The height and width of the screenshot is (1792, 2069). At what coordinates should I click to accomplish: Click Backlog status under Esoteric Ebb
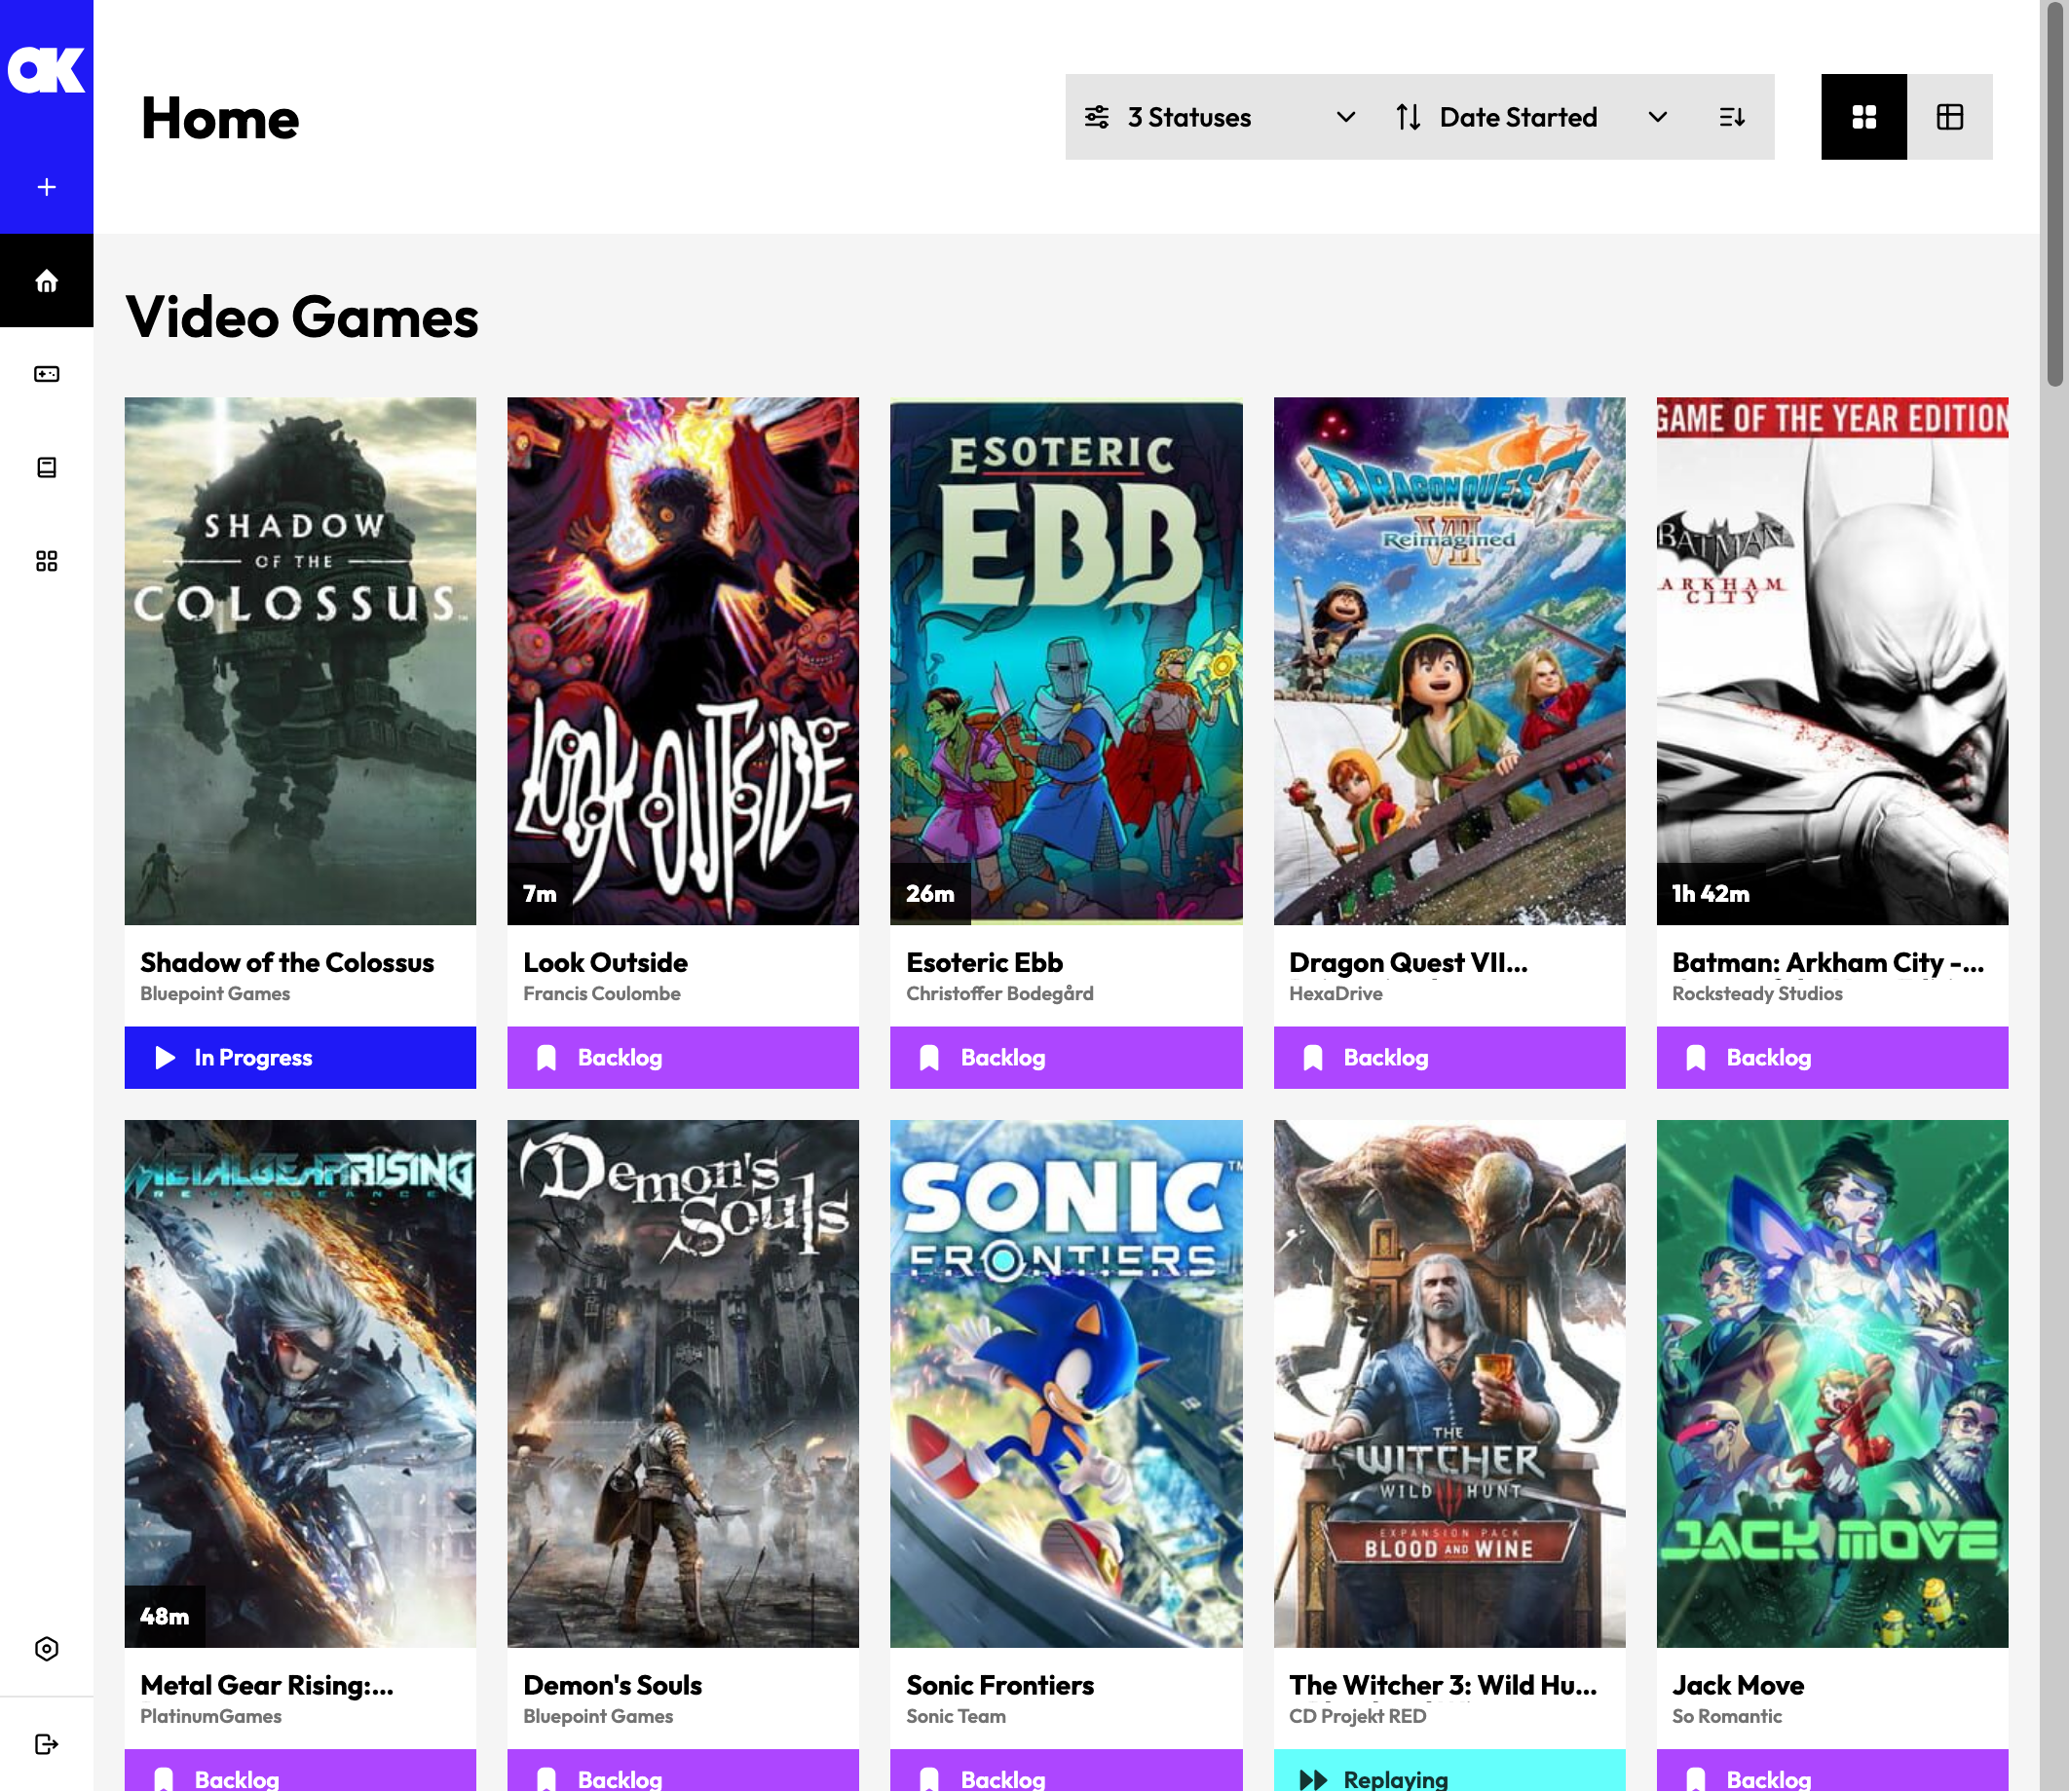coord(1065,1057)
